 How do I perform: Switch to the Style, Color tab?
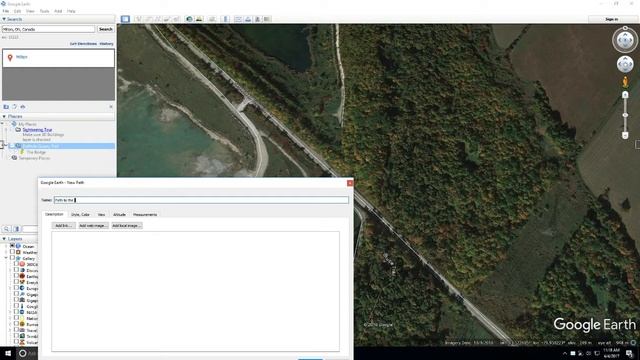(80, 214)
